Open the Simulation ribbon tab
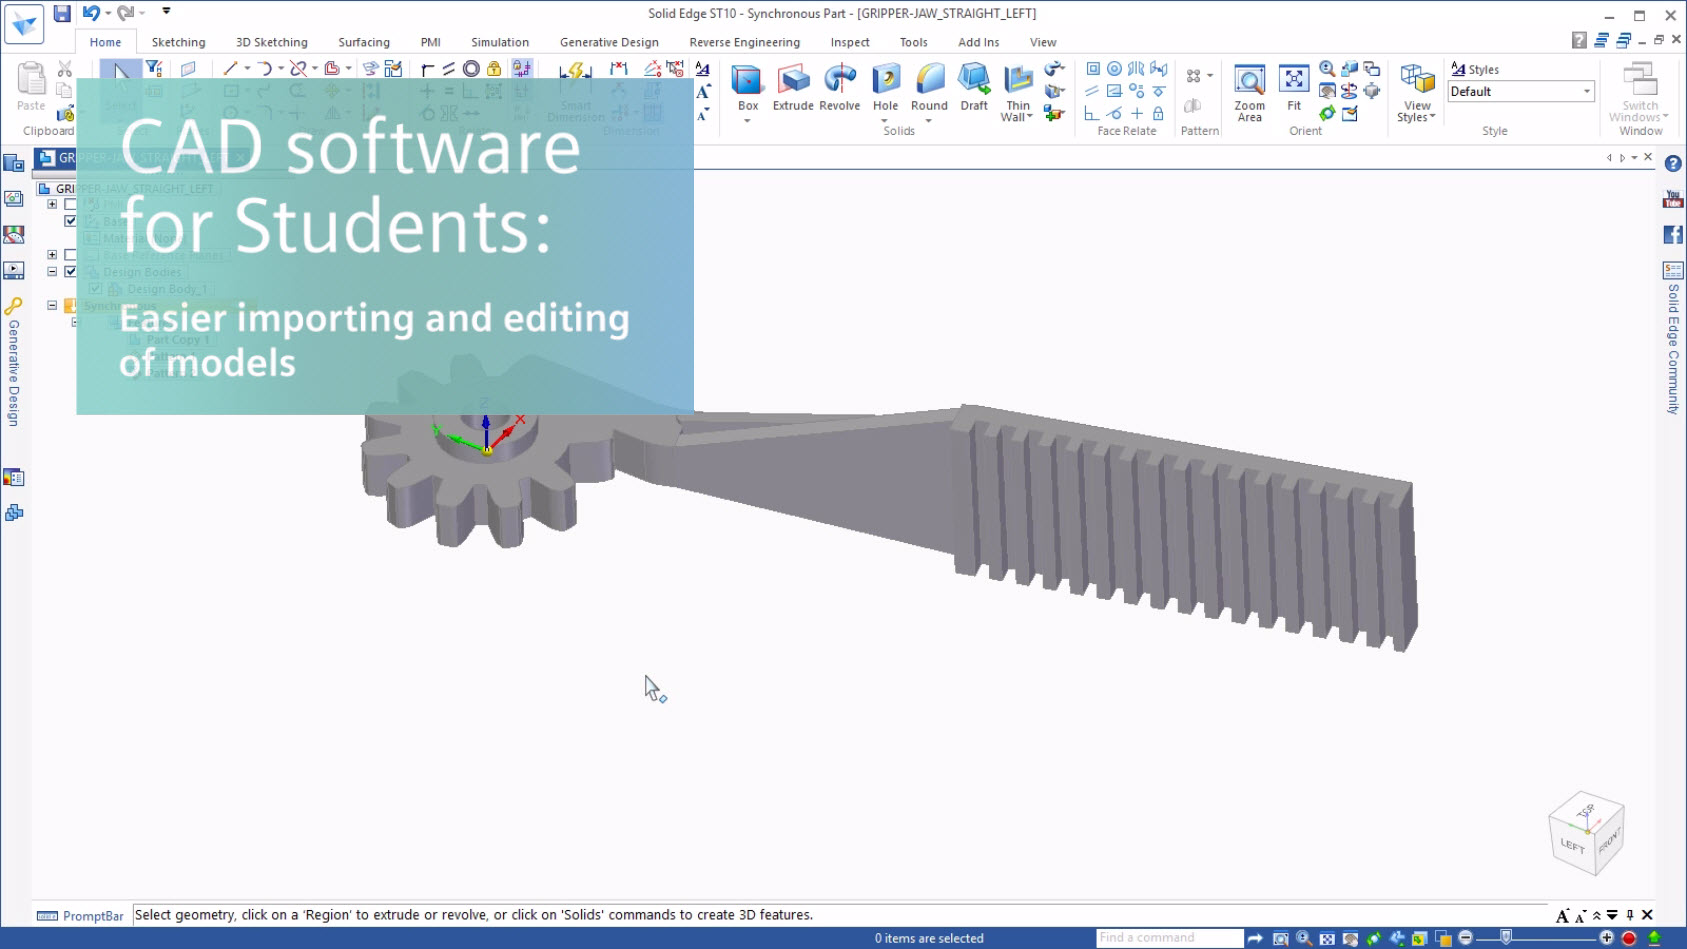Viewport: 1687px width, 949px height. click(x=499, y=42)
